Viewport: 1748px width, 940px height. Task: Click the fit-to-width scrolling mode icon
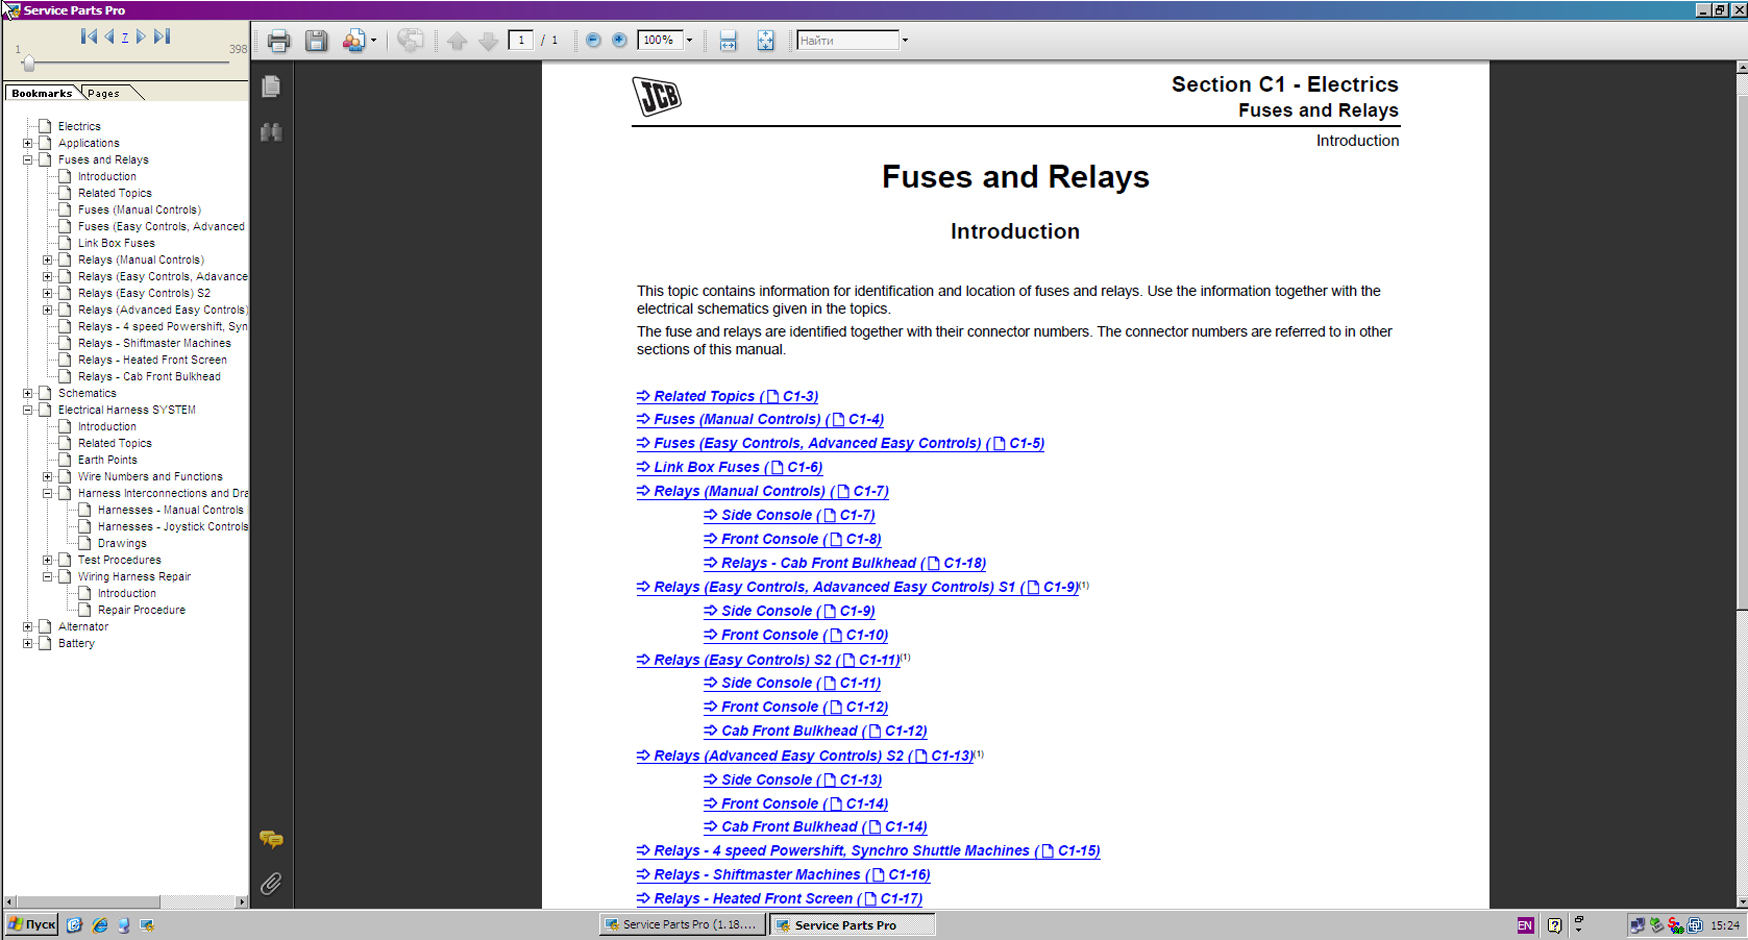pos(728,41)
